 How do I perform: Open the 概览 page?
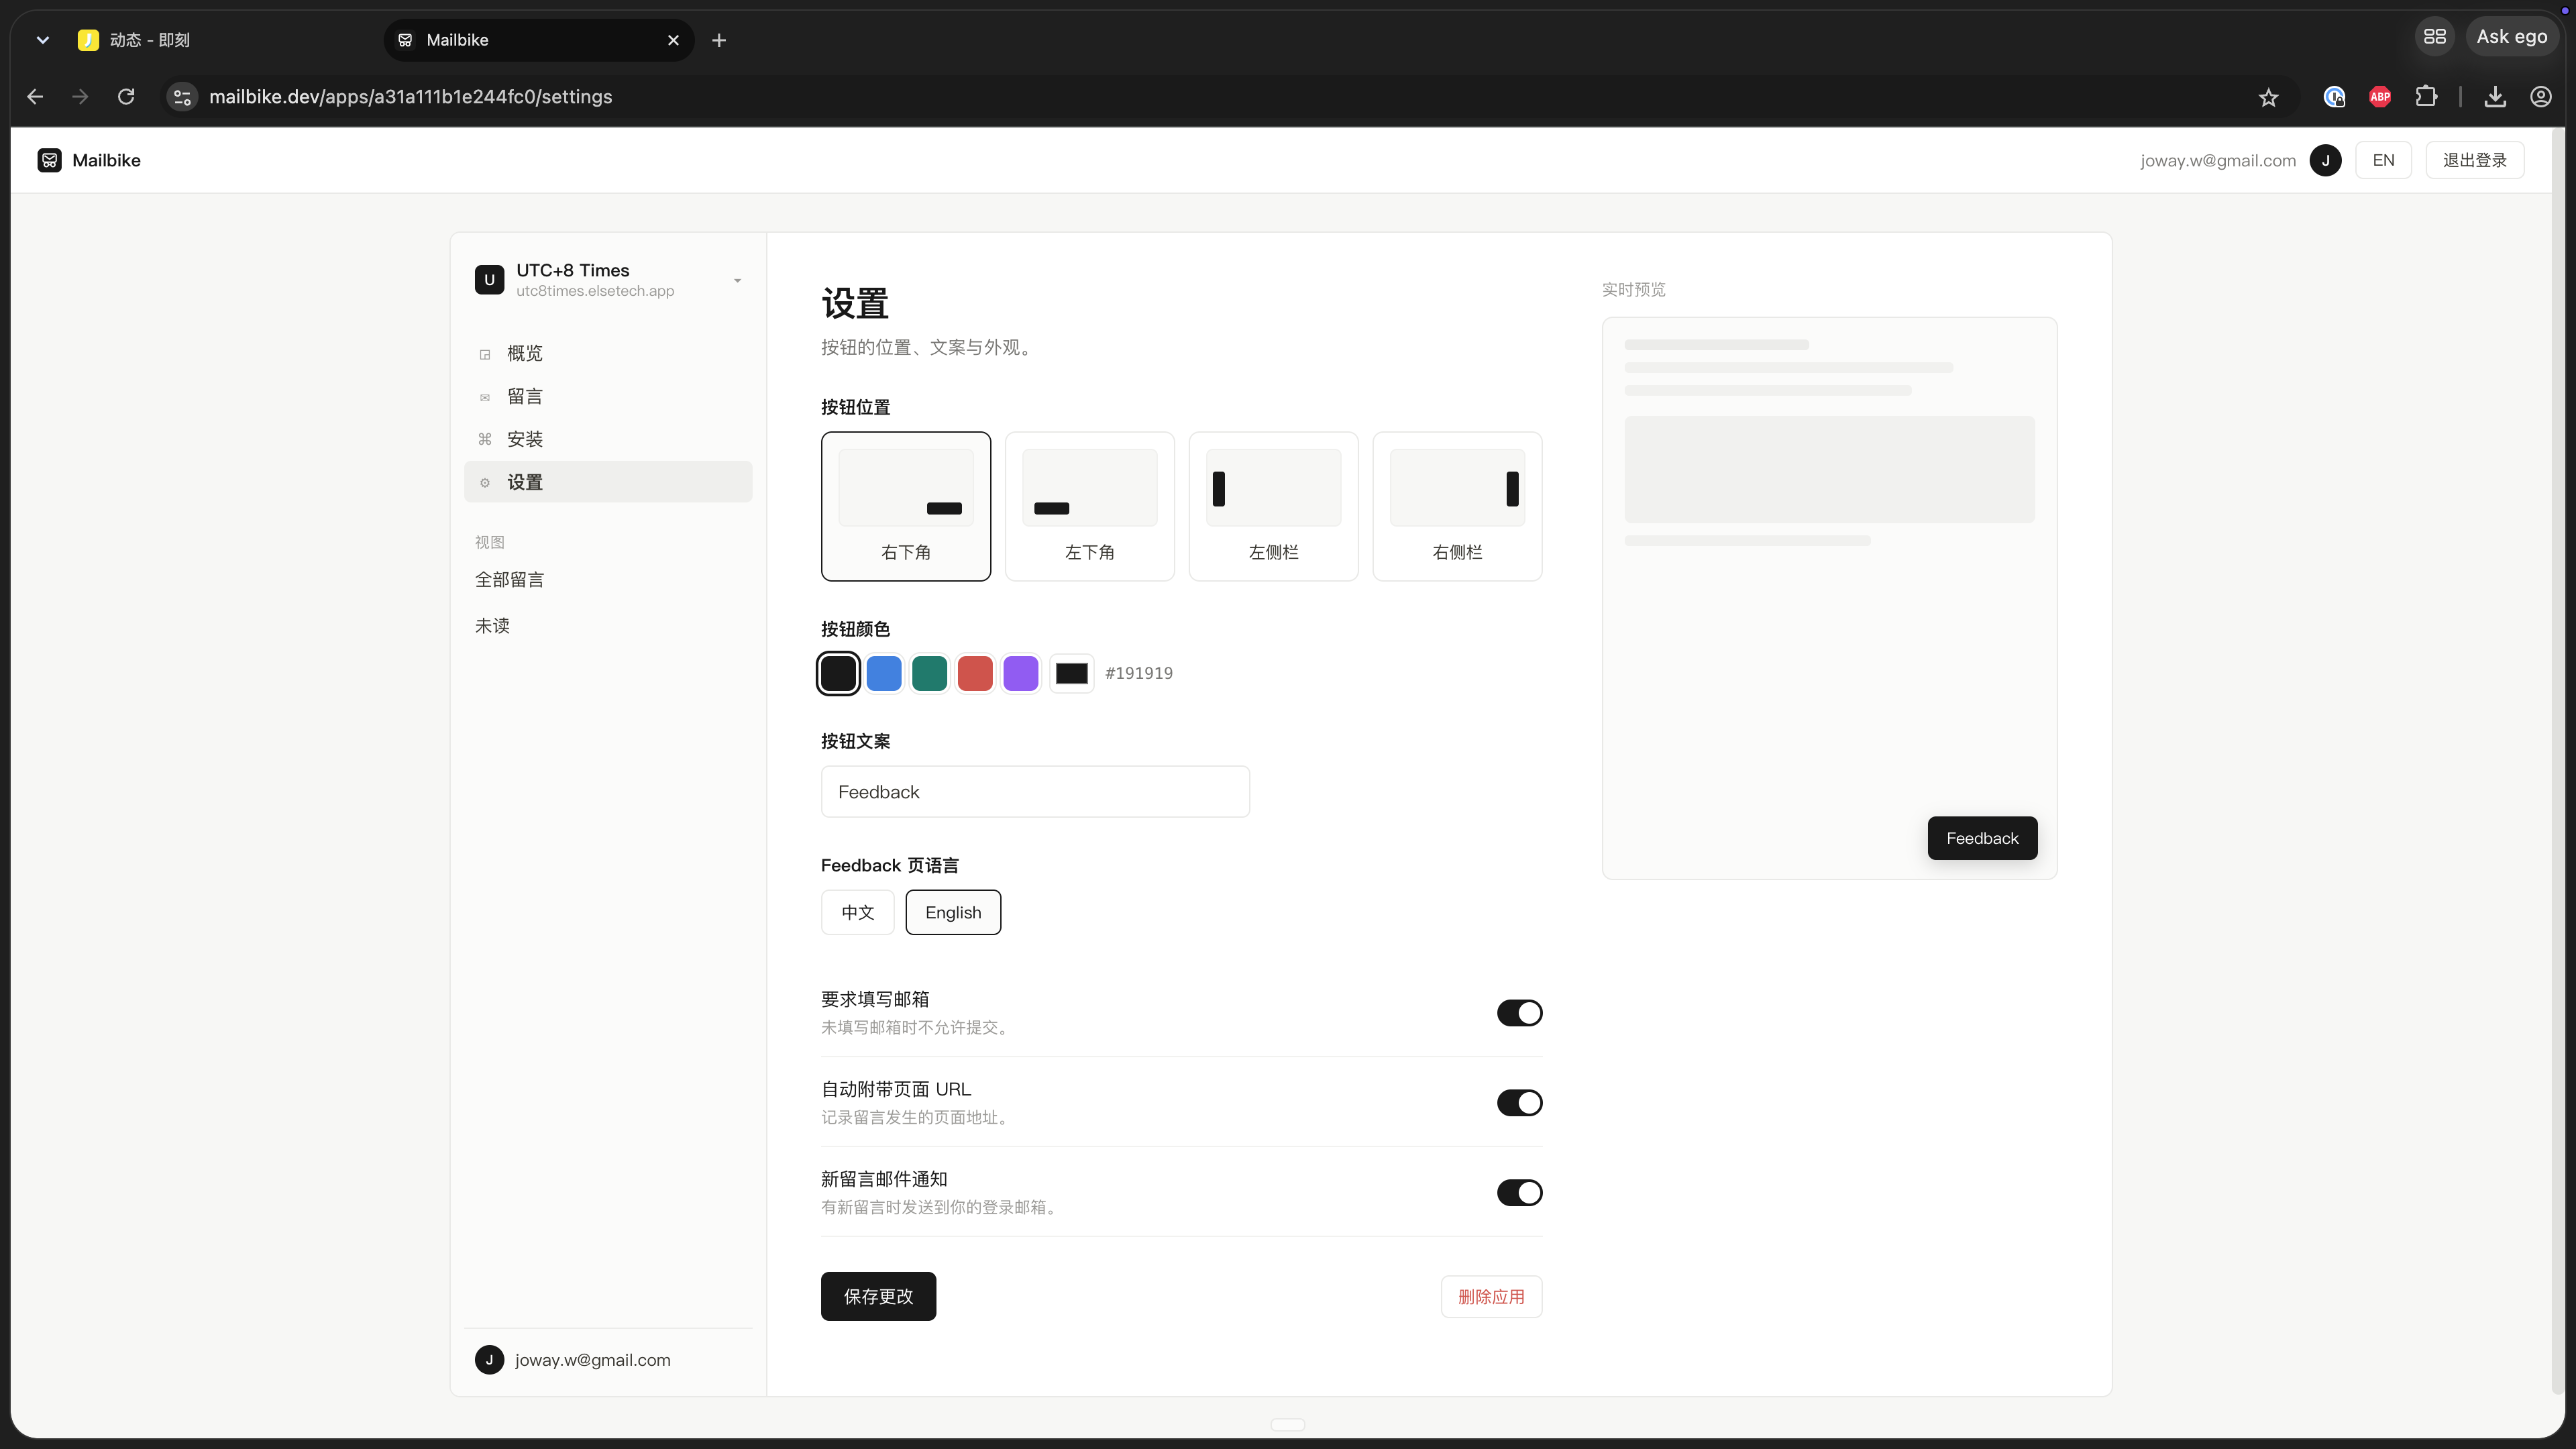(608, 354)
